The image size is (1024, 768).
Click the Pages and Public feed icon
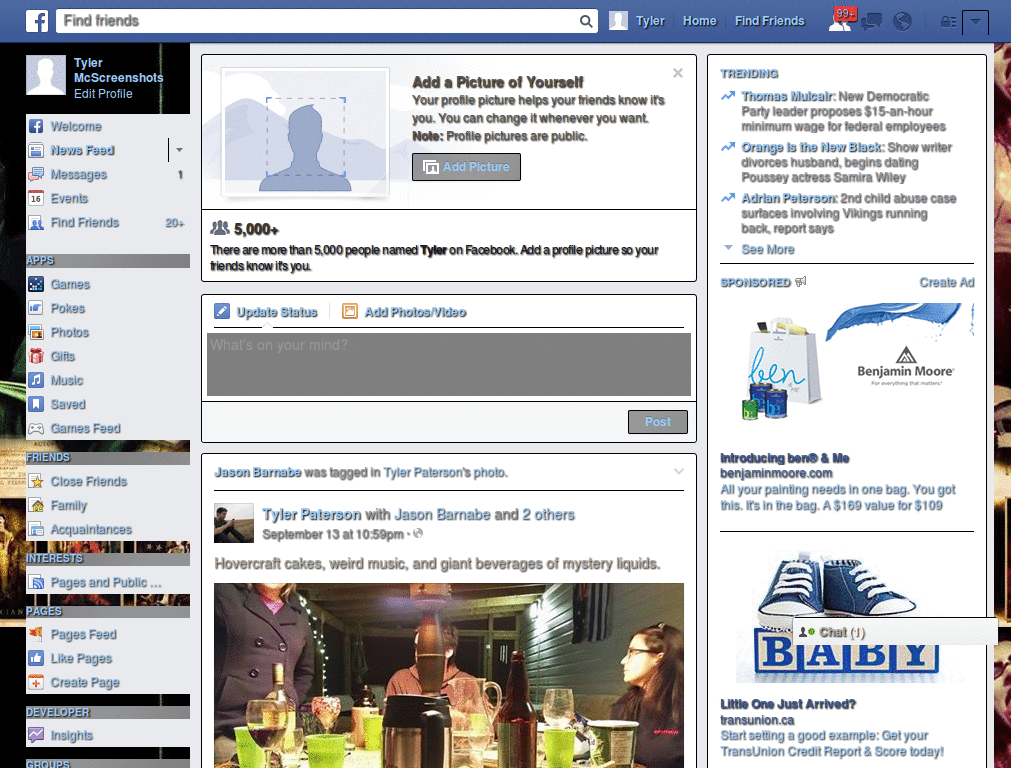point(37,583)
